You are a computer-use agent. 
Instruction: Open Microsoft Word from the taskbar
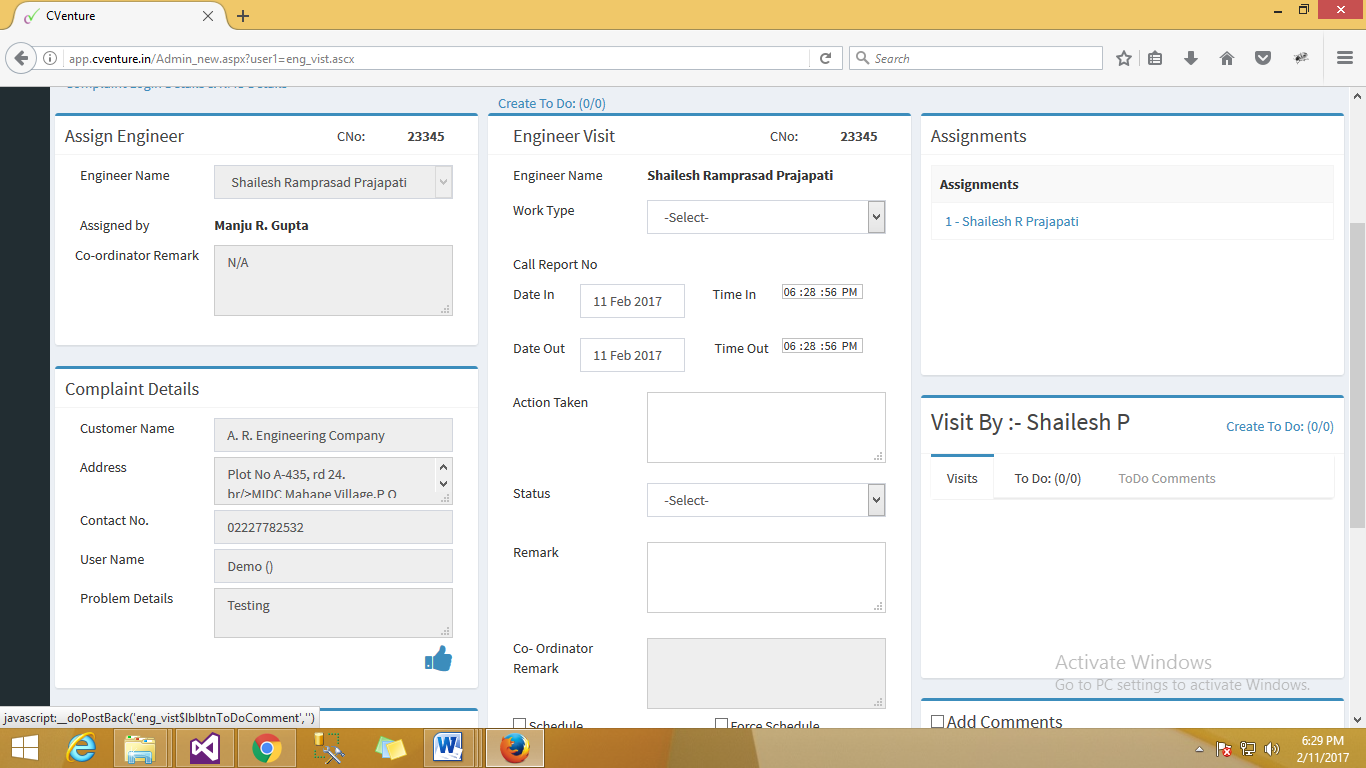pos(448,748)
